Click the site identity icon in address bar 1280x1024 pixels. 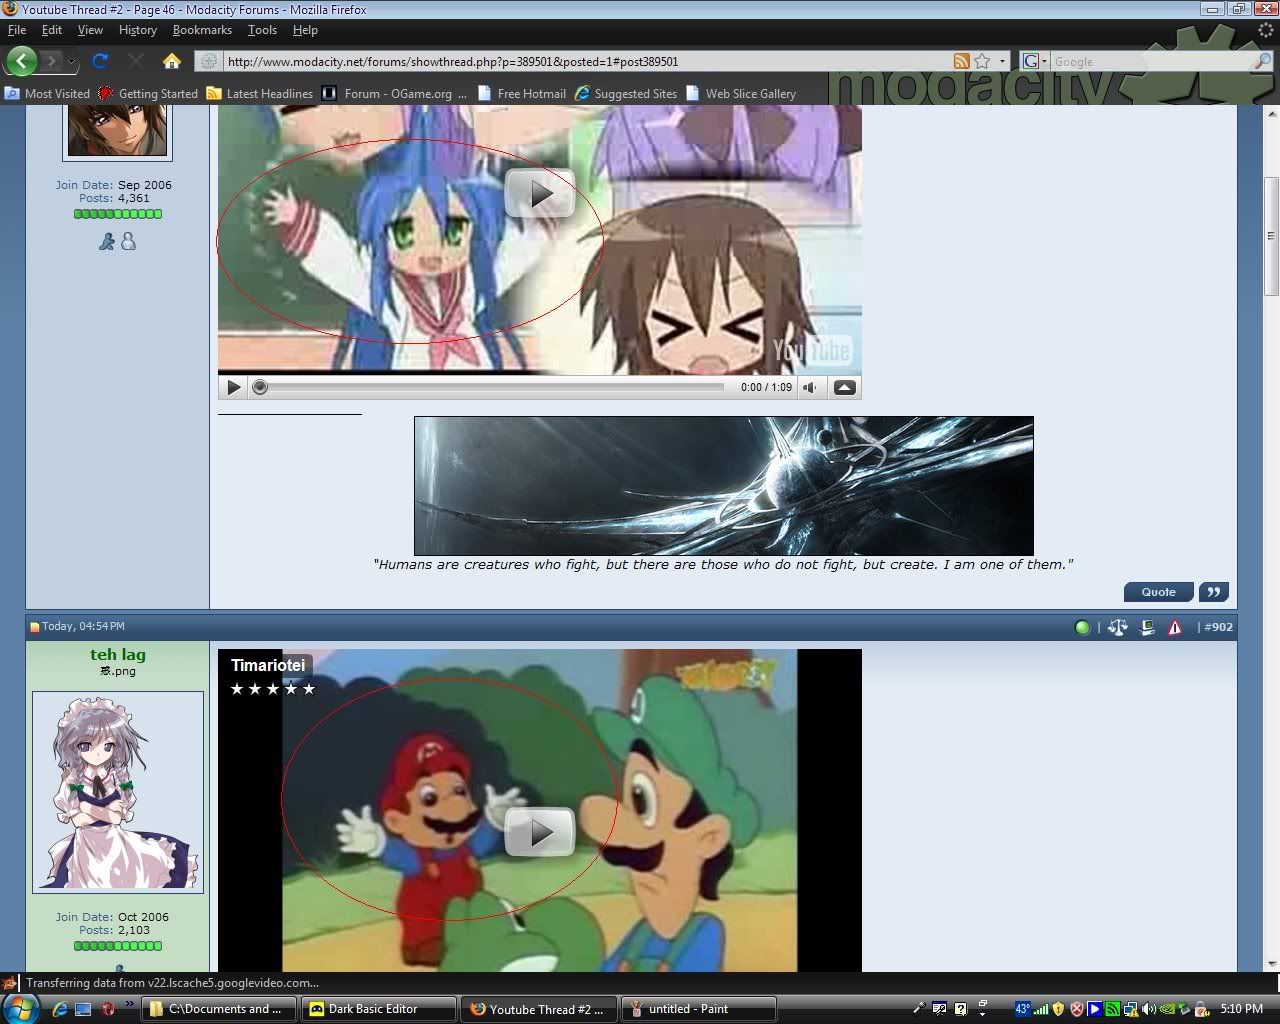point(209,61)
